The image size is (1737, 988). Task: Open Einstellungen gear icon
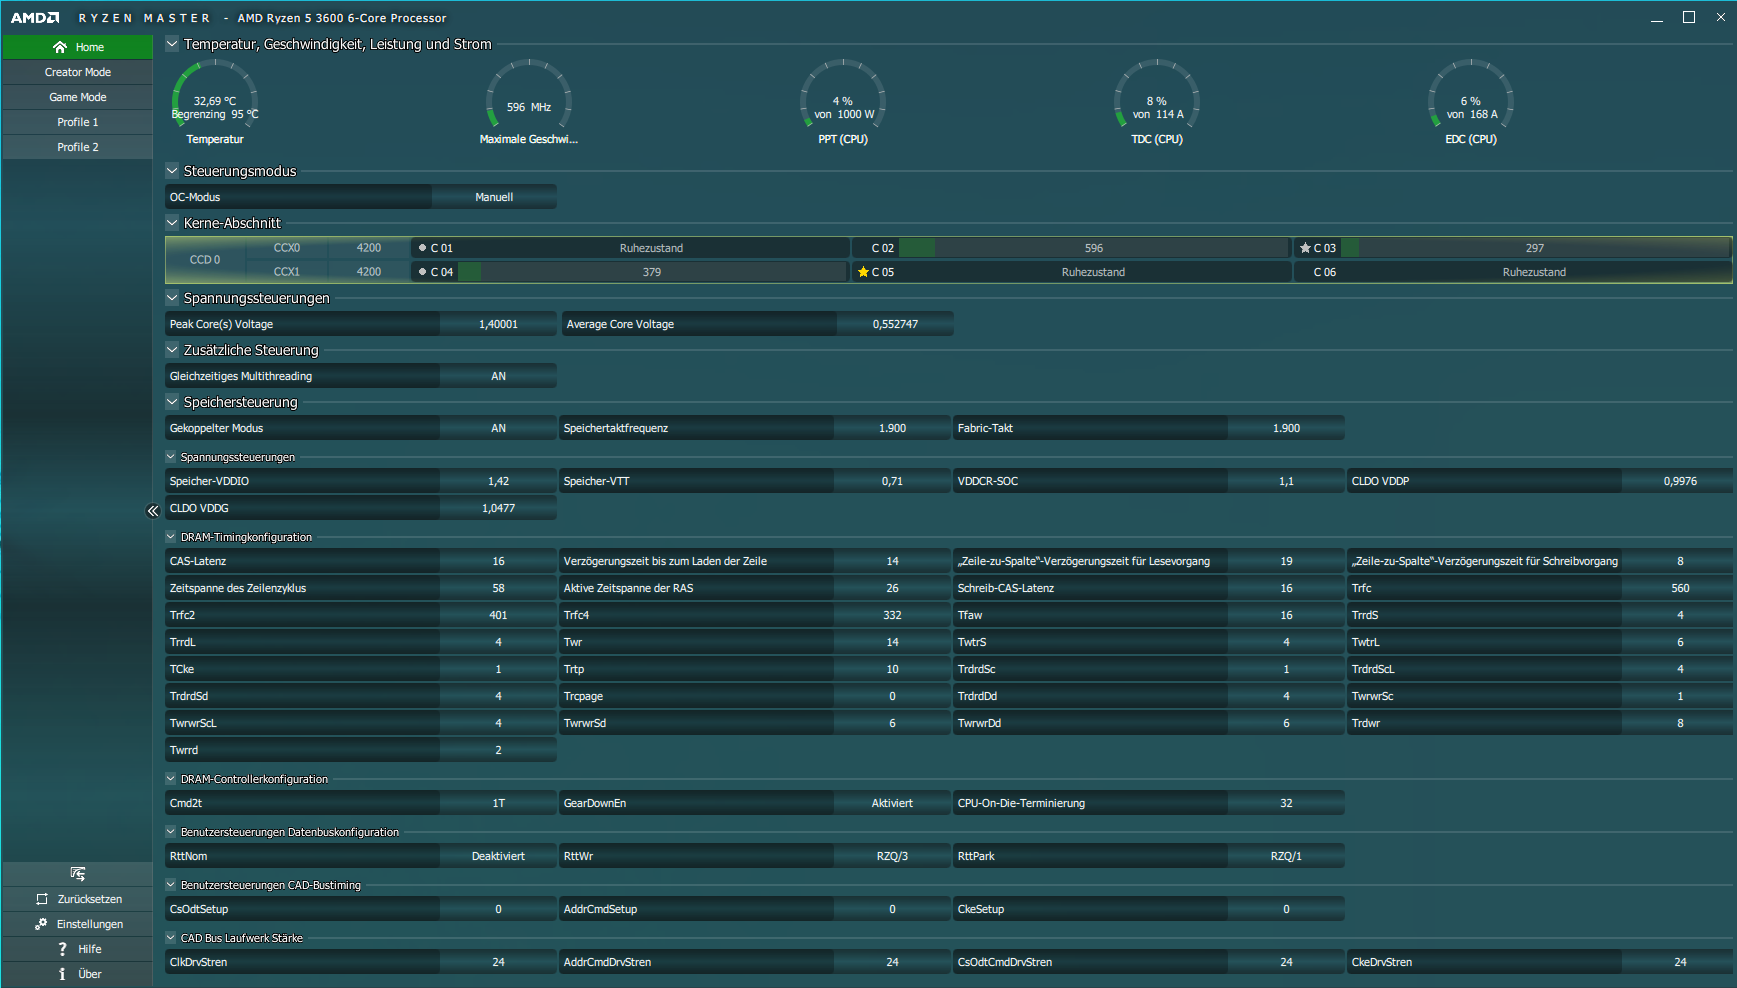coord(41,924)
